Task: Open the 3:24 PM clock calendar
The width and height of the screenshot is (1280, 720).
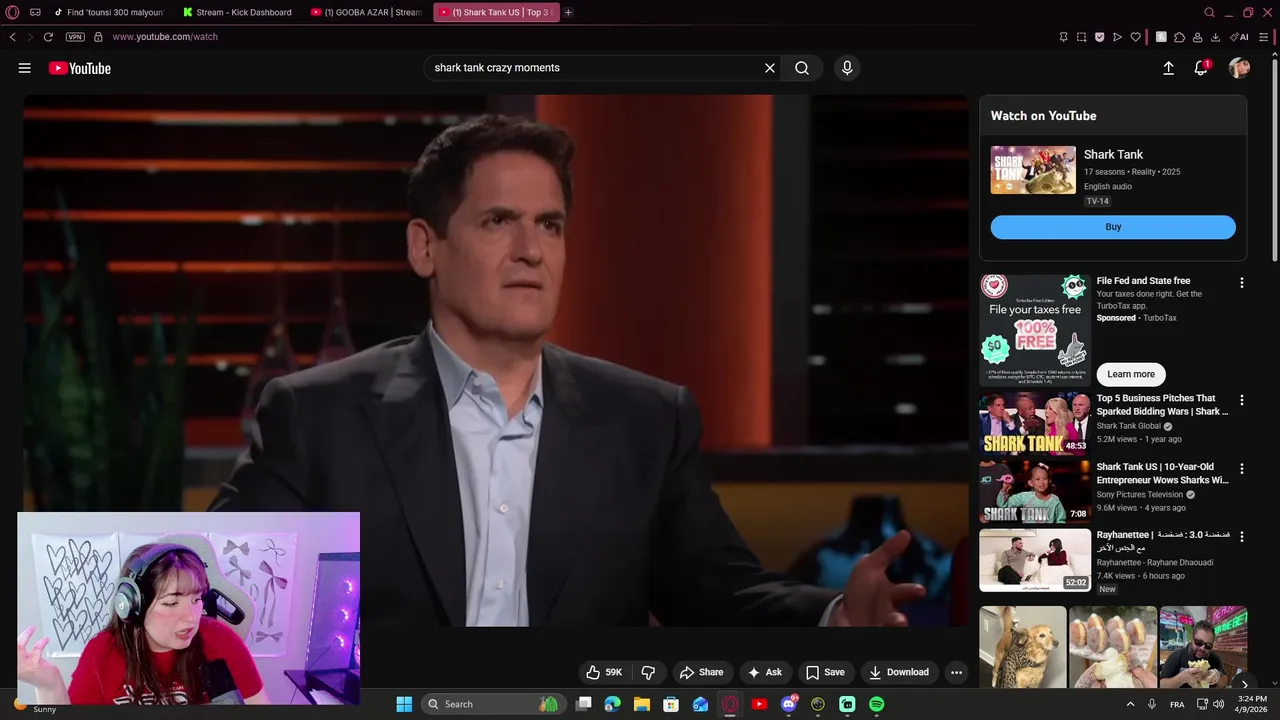Action: (x=1252, y=704)
